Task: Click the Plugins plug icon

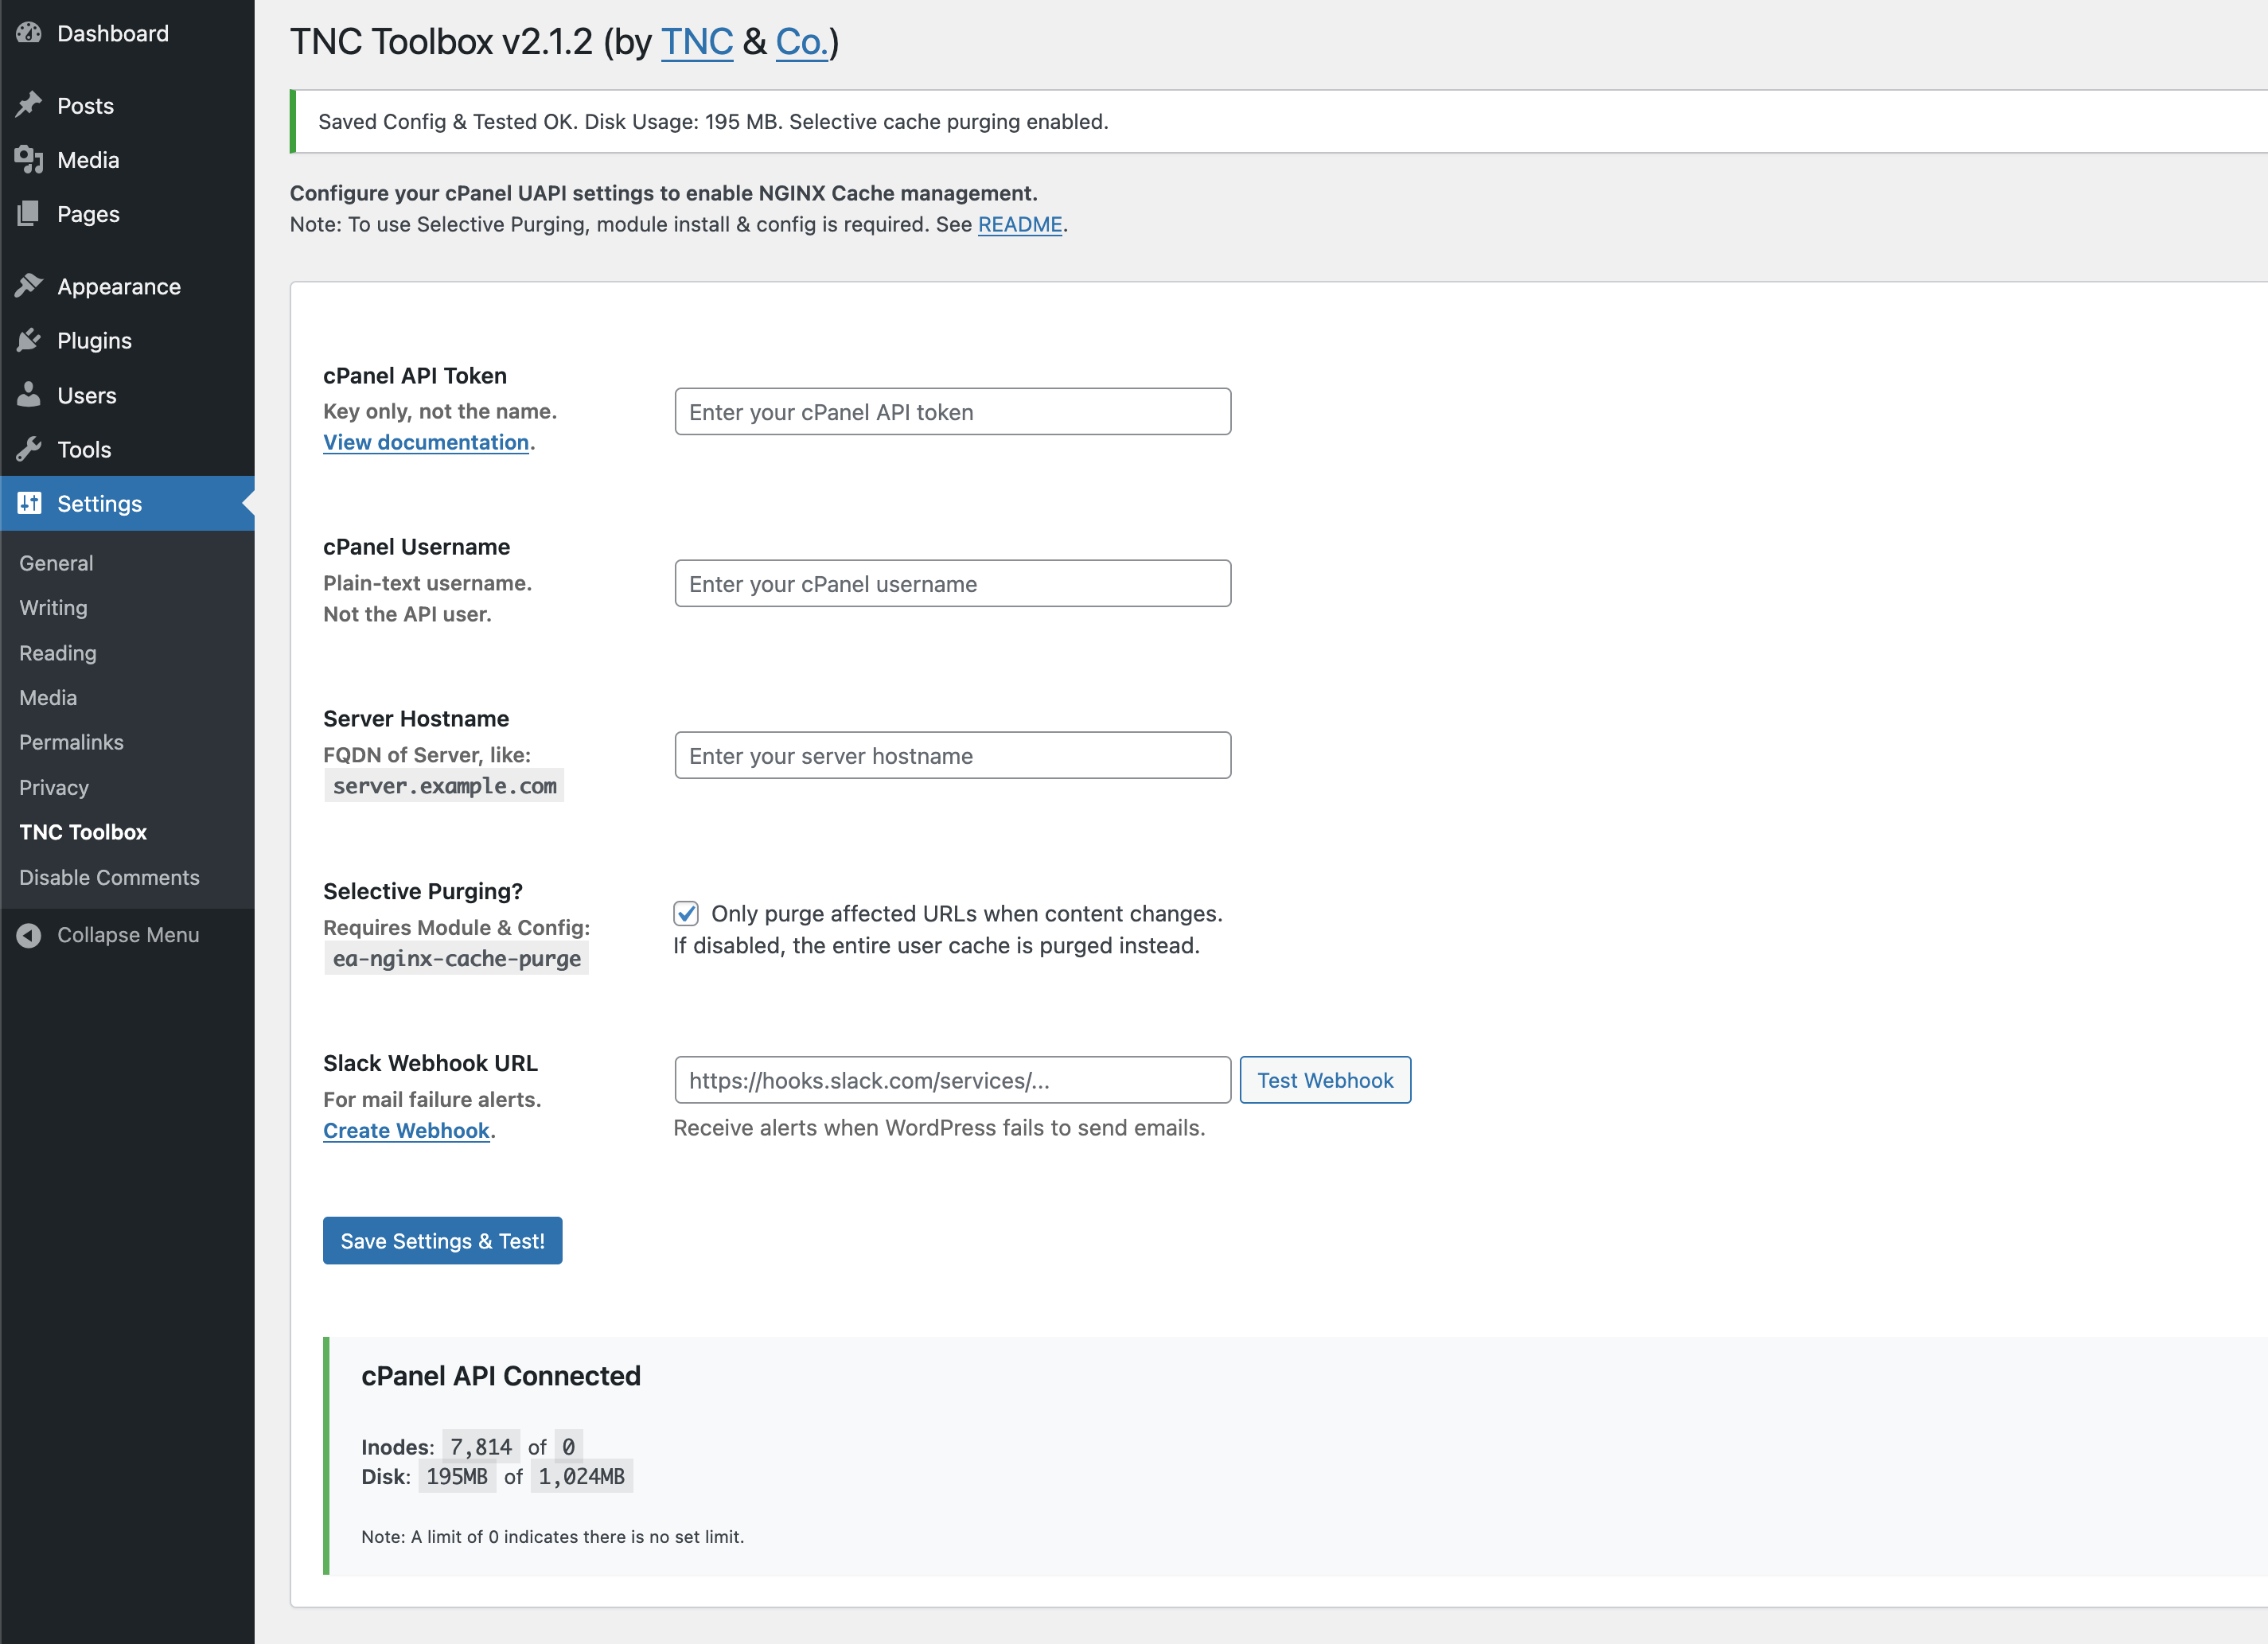Action: [29, 340]
